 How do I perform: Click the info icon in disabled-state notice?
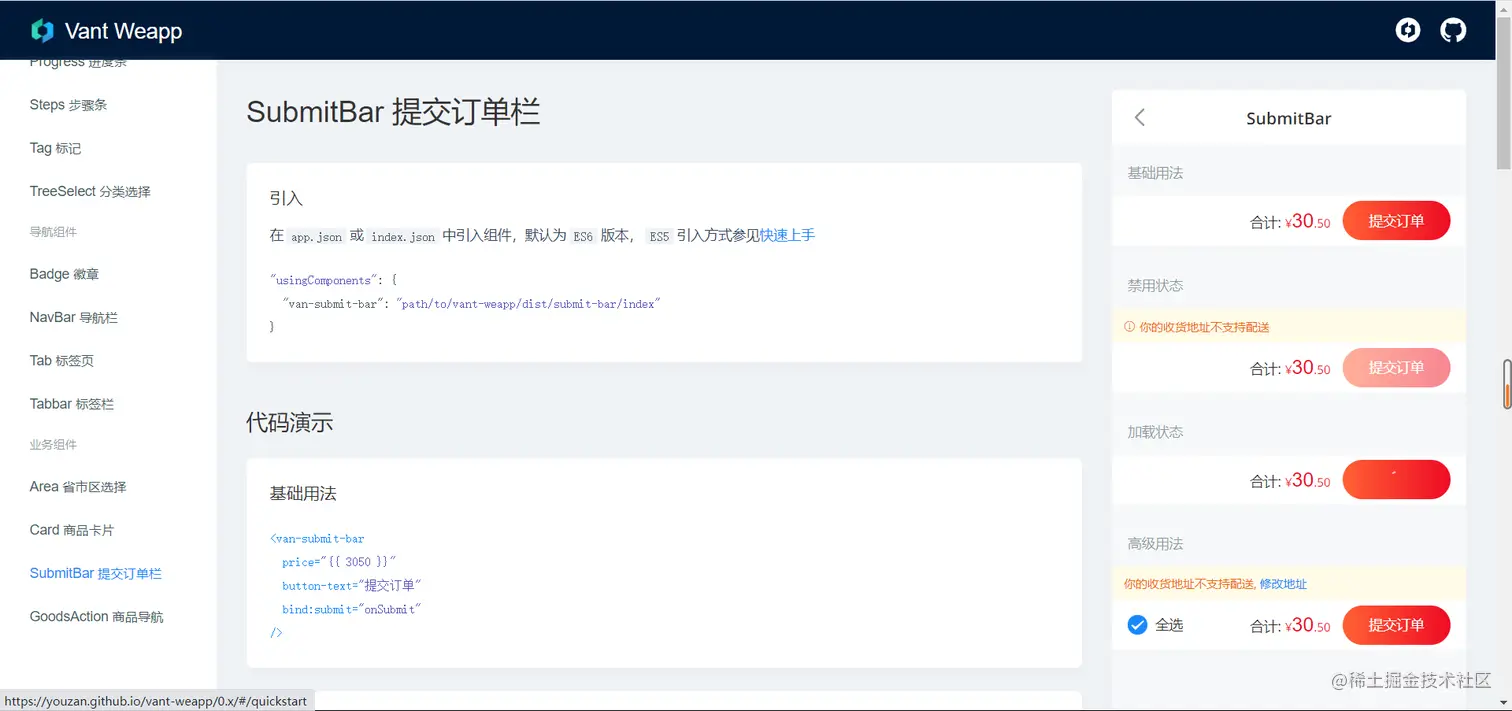1130,327
